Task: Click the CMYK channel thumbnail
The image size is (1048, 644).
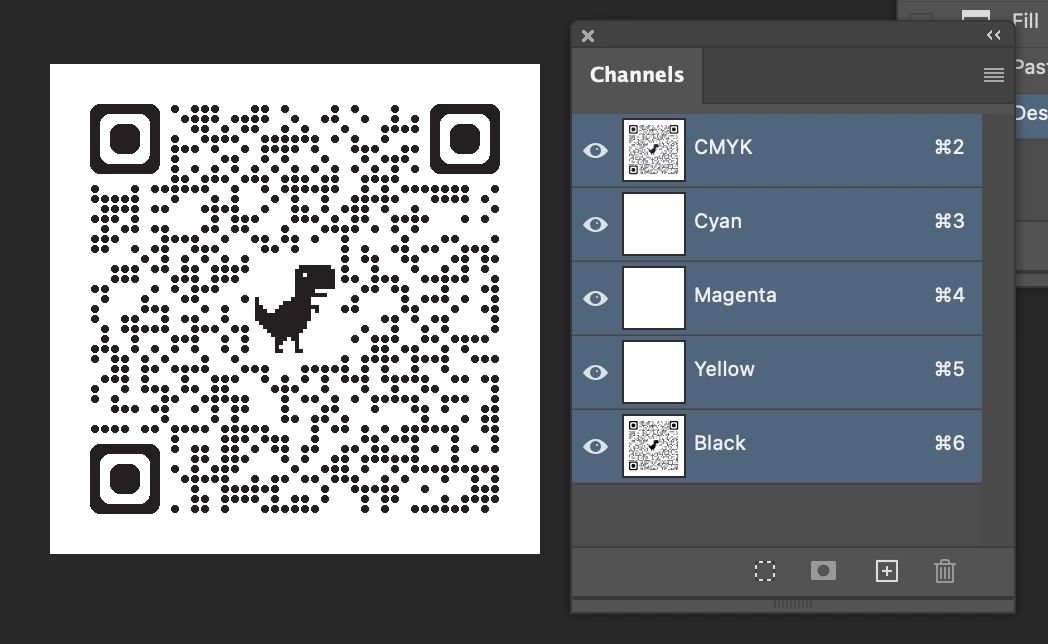Action: pyautogui.click(x=654, y=150)
